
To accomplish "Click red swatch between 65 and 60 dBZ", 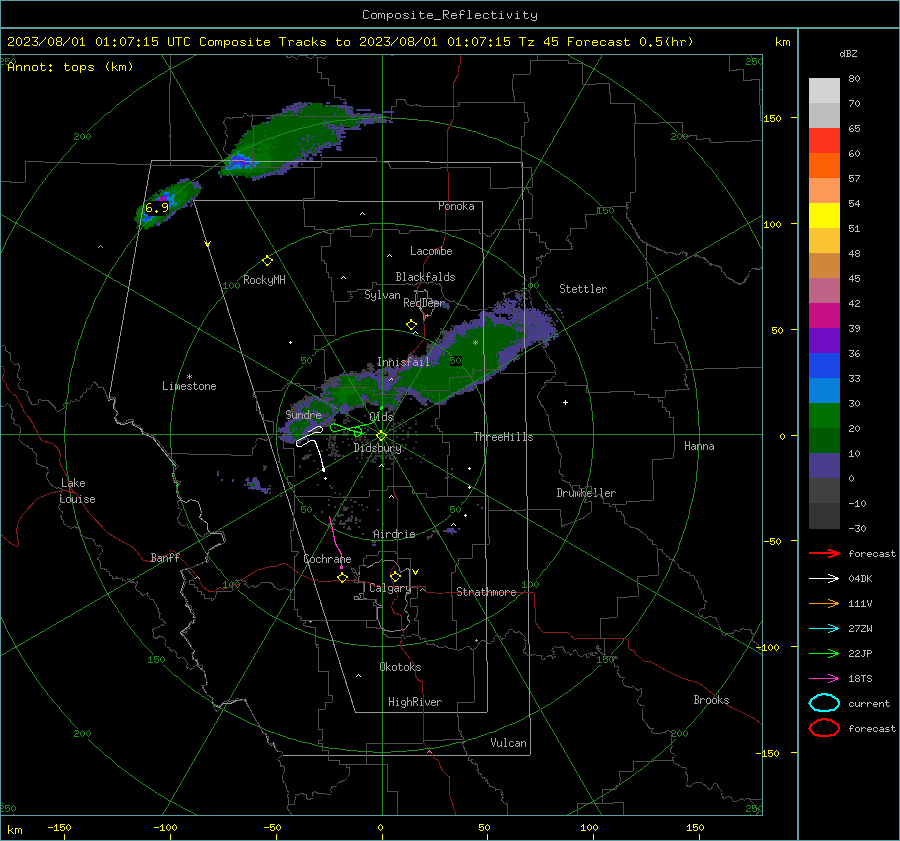I will (x=824, y=141).
